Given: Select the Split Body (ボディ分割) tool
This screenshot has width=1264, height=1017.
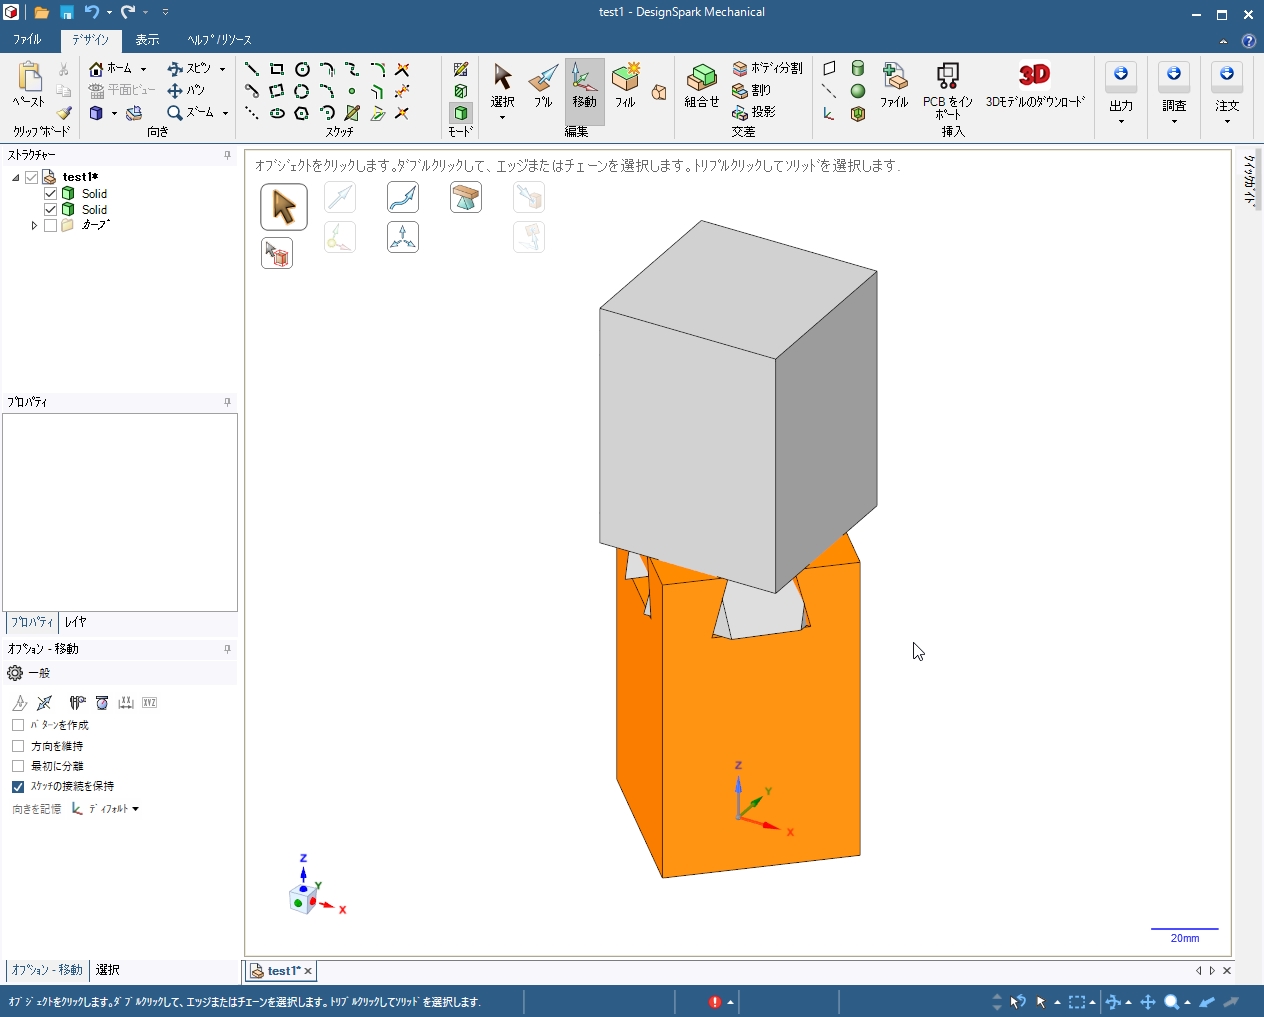Looking at the screenshot, I should (767, 68).
